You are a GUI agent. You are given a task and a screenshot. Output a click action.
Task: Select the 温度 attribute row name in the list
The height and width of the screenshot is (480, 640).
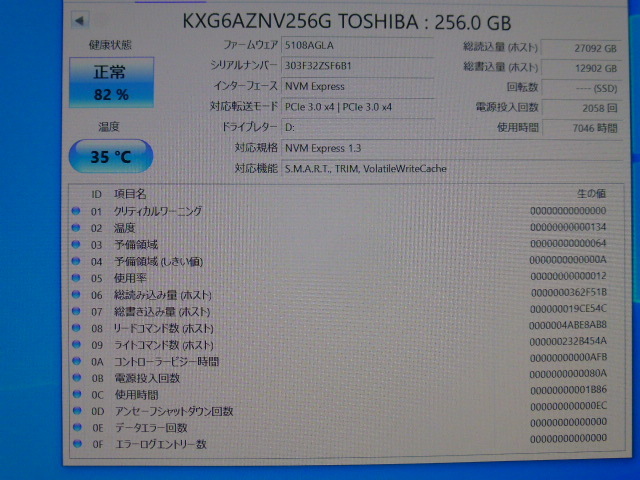click(124, 228)
